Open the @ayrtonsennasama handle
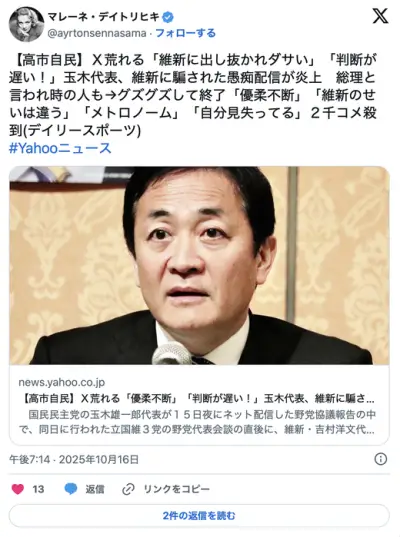Viewport: 400px width, 537px height. coord(97,34)
